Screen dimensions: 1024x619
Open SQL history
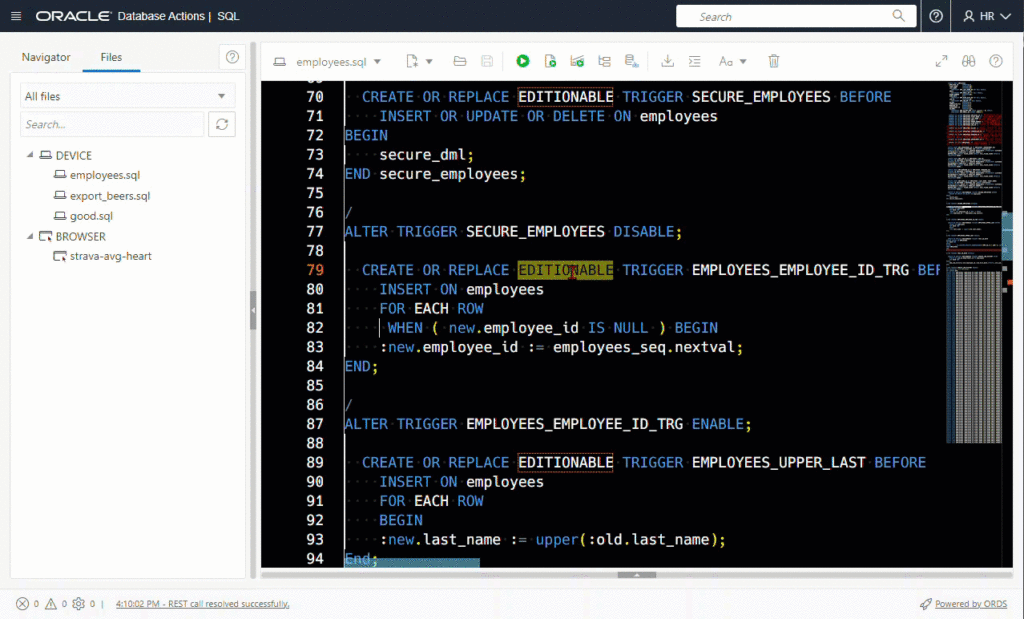(x=631, y=61)
